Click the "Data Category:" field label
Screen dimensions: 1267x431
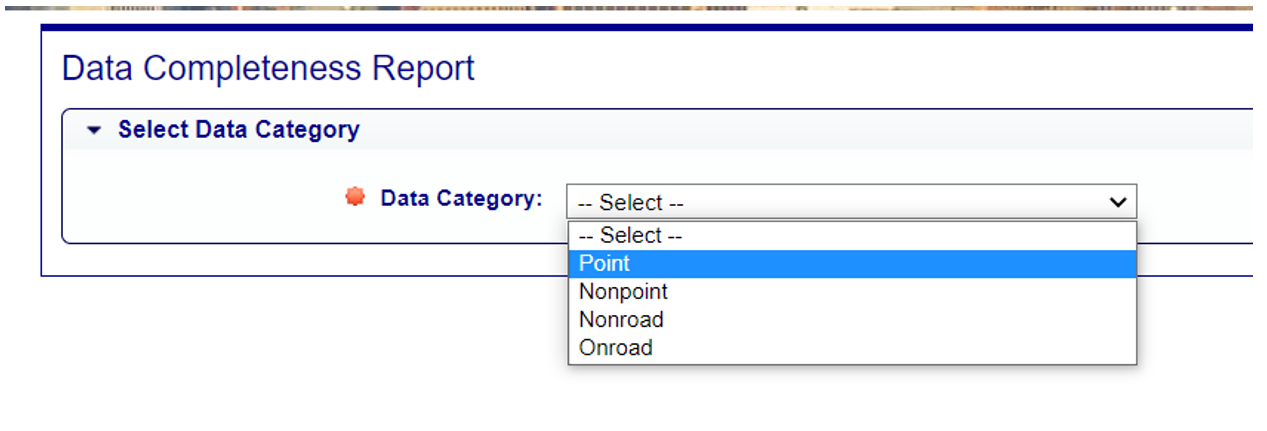coord(461,198)
